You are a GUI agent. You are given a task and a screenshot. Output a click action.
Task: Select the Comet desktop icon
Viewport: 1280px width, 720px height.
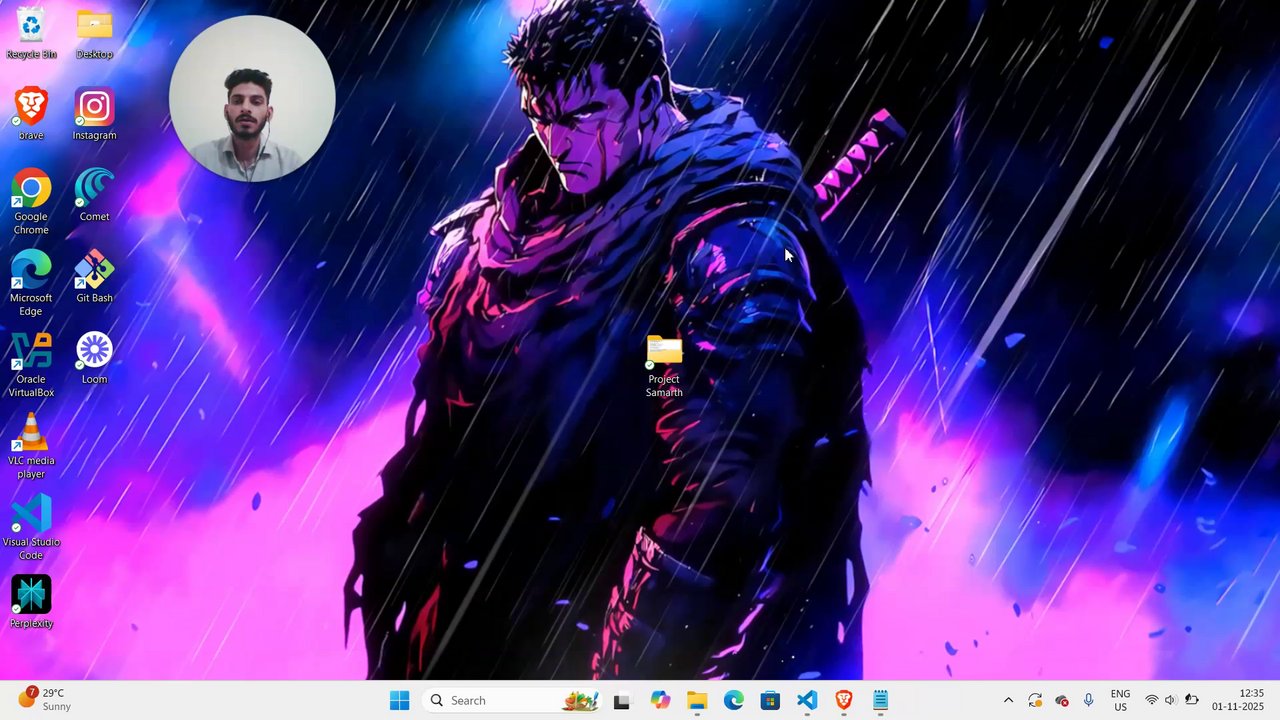pos(94,195)
